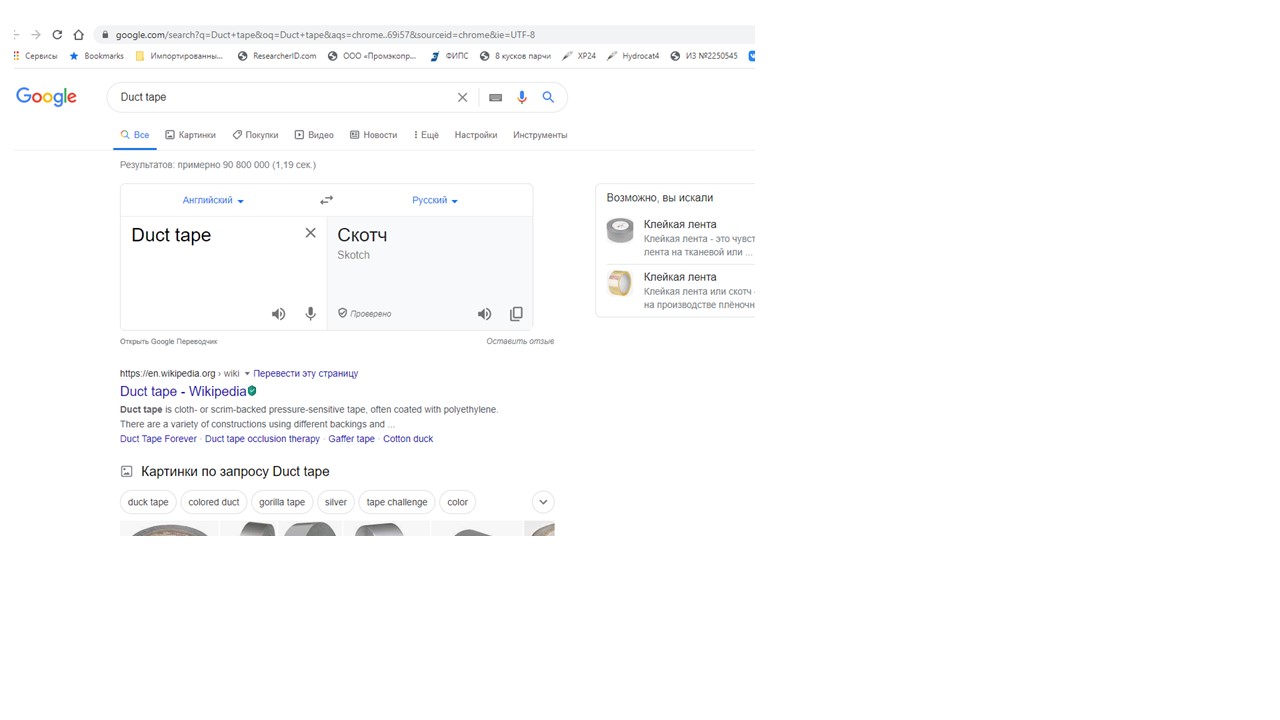The image size is (1280, 720).
Task: Click the lock icon in the address bar
Action: 104,35
